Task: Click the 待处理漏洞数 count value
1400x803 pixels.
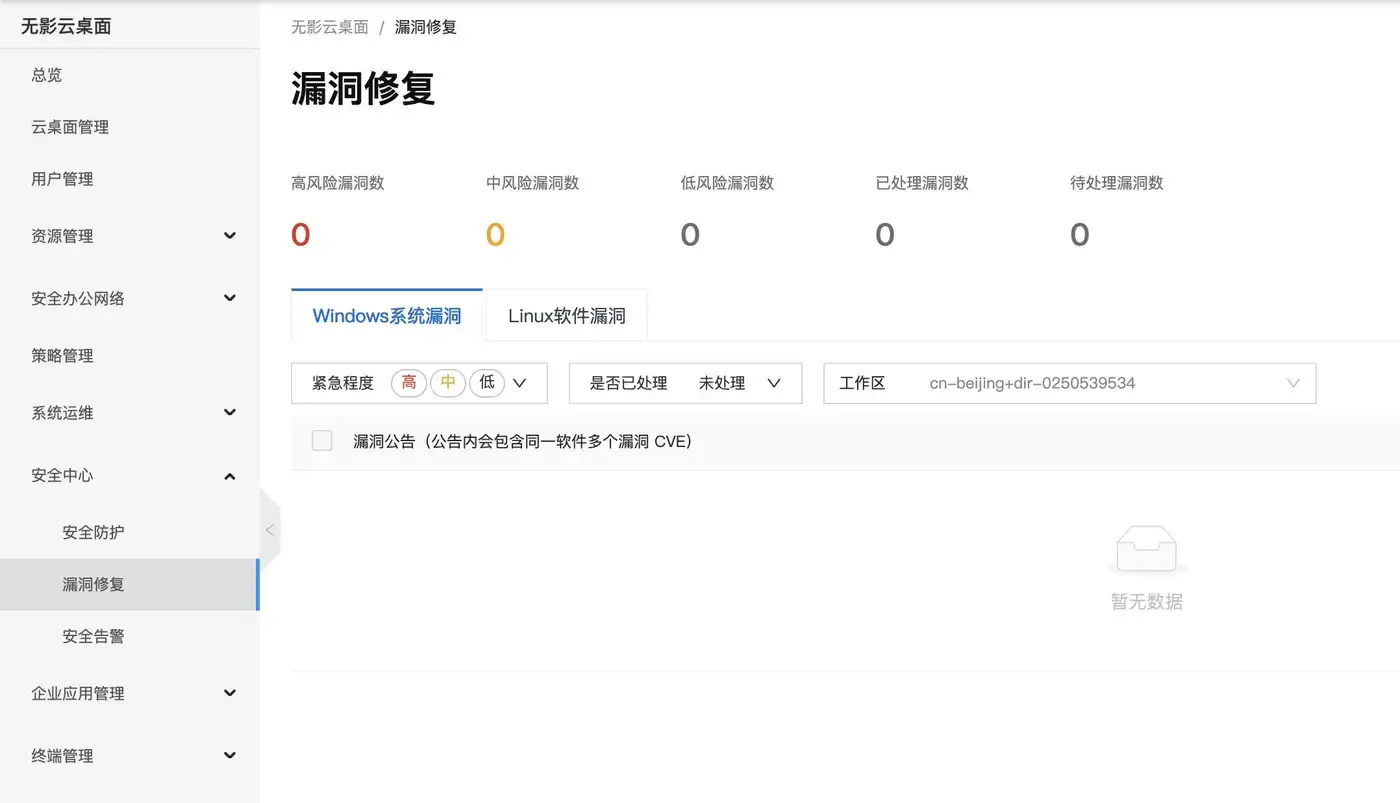Action: coord(1080,235)
